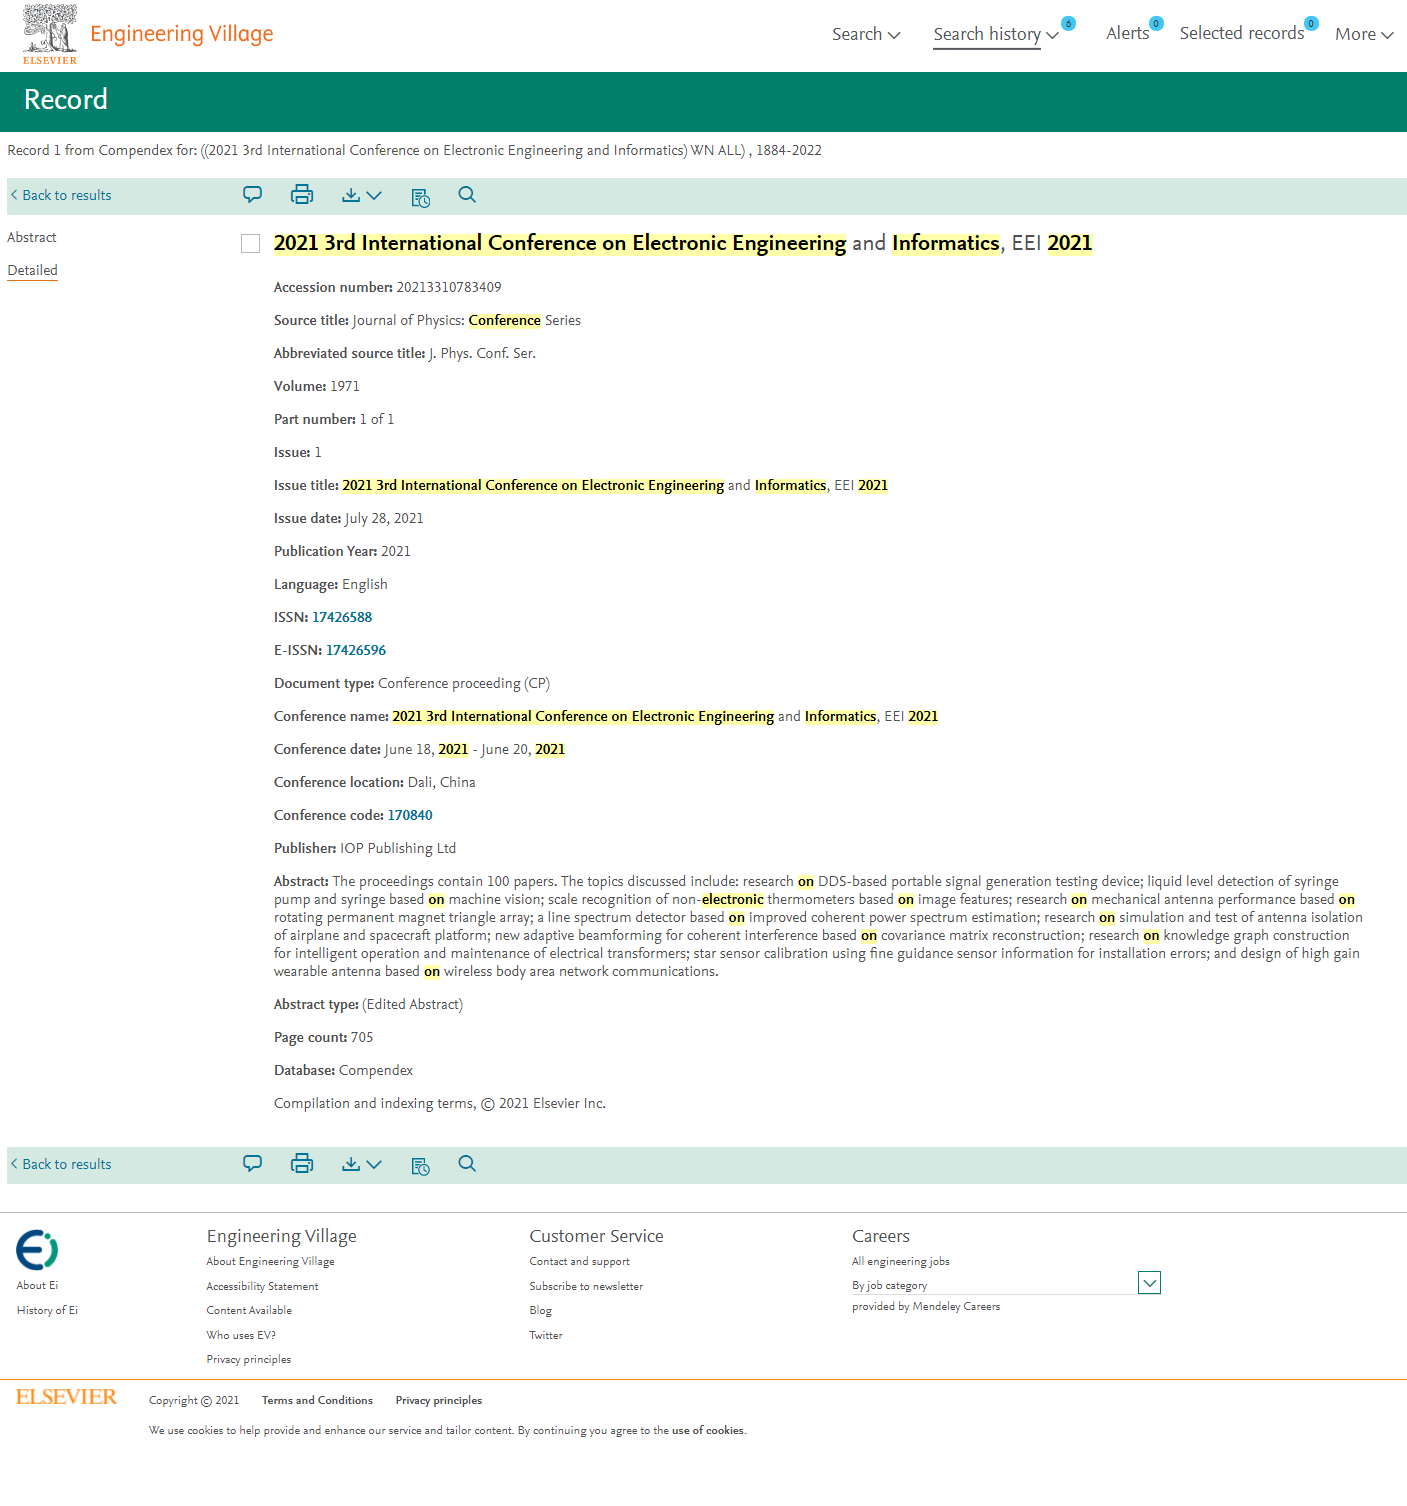The image size is (1407, 1506).
Task: Tick the record selection checkbox beside title
Action: click(x=251, y=244)
